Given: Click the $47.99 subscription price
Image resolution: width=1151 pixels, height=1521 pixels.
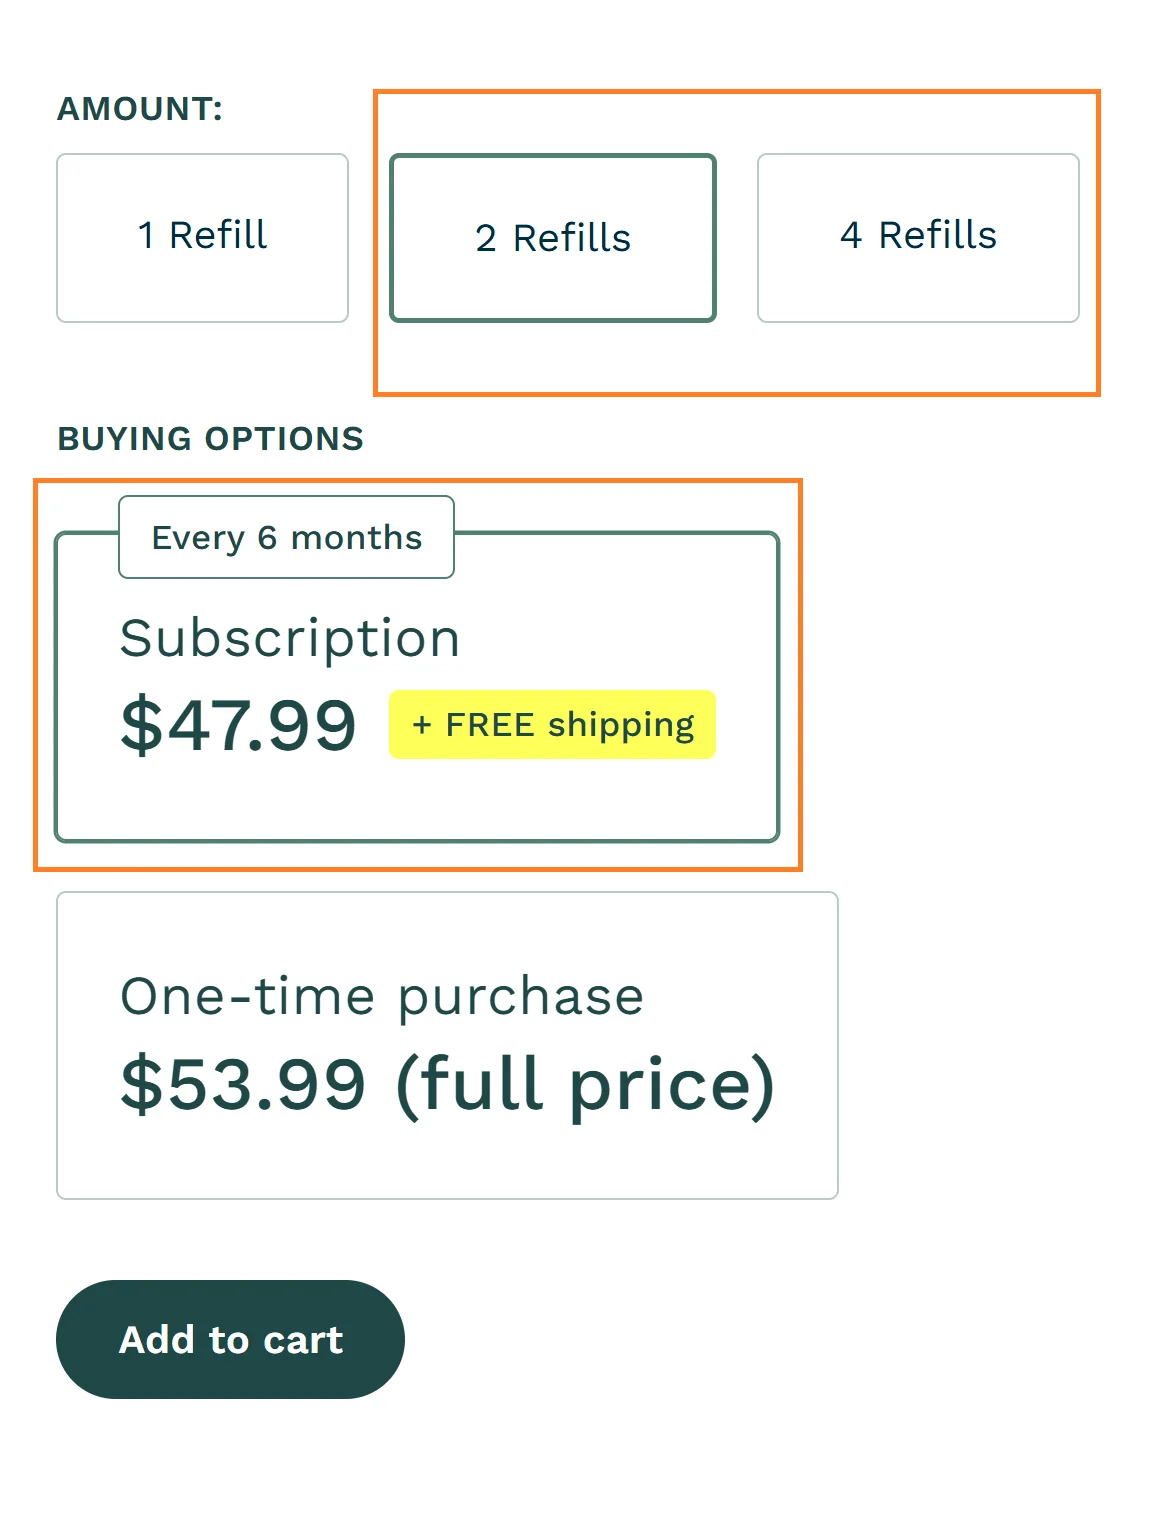Looking at the screenshot, I should click(238, 727).
